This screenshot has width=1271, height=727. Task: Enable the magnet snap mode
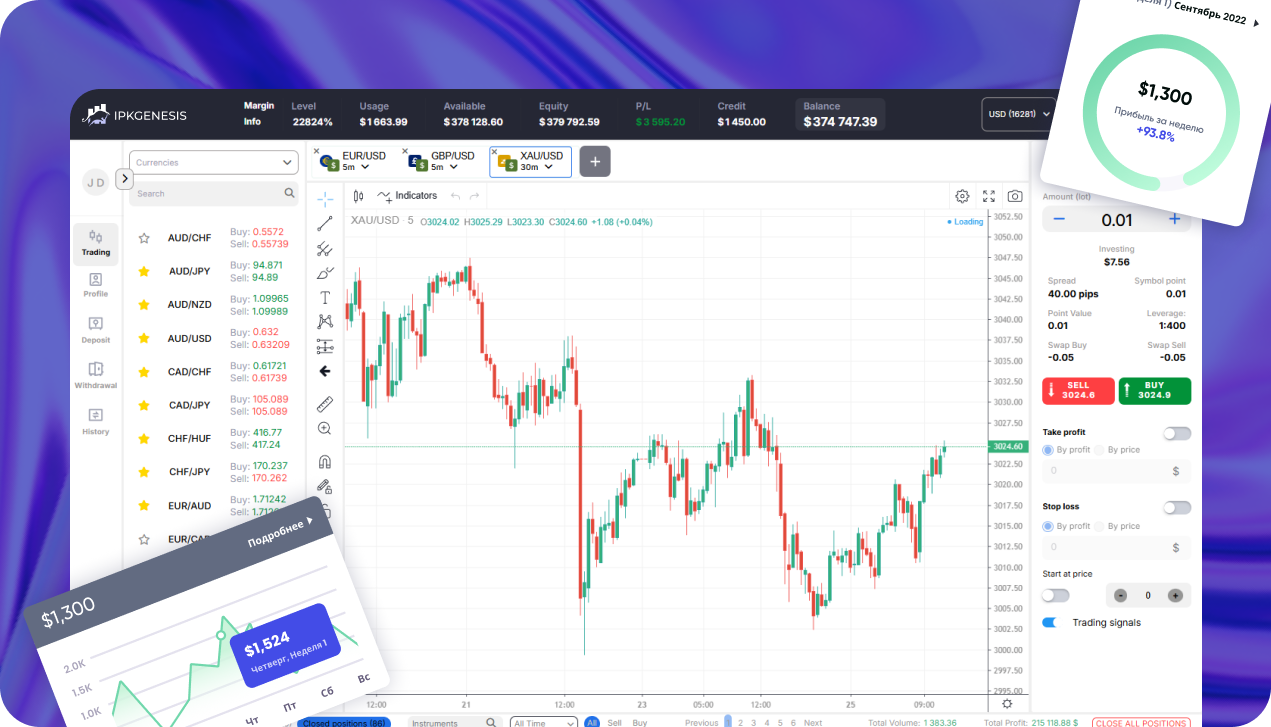[x=325, y=463]
